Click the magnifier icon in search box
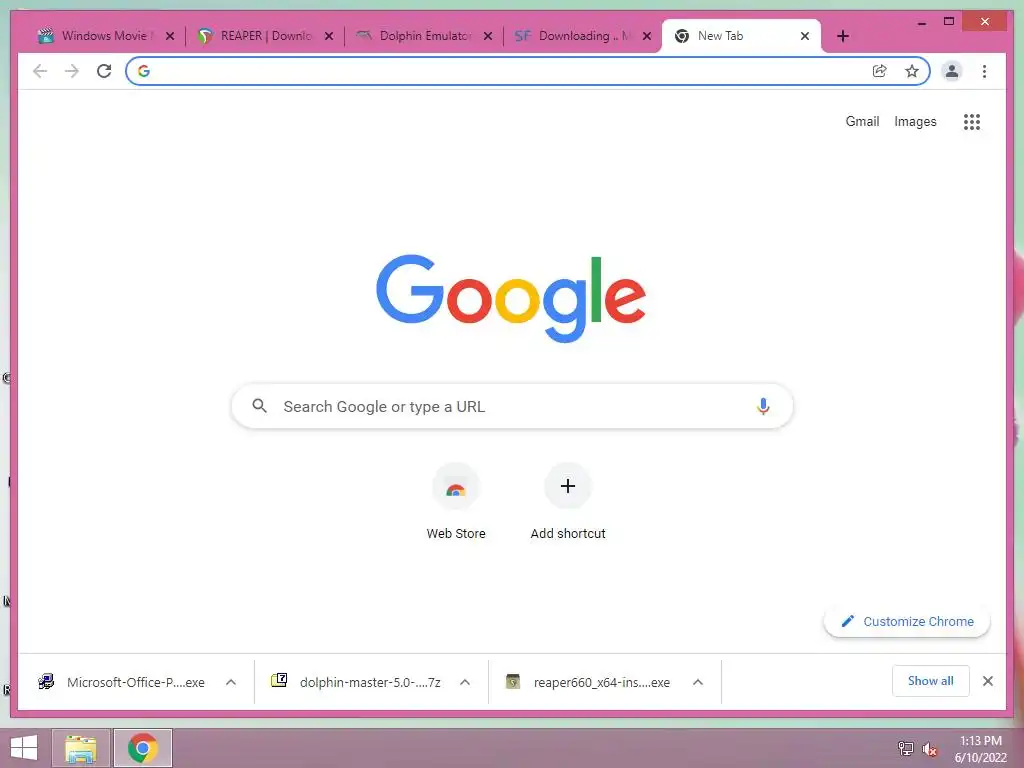 coord(259,406)
